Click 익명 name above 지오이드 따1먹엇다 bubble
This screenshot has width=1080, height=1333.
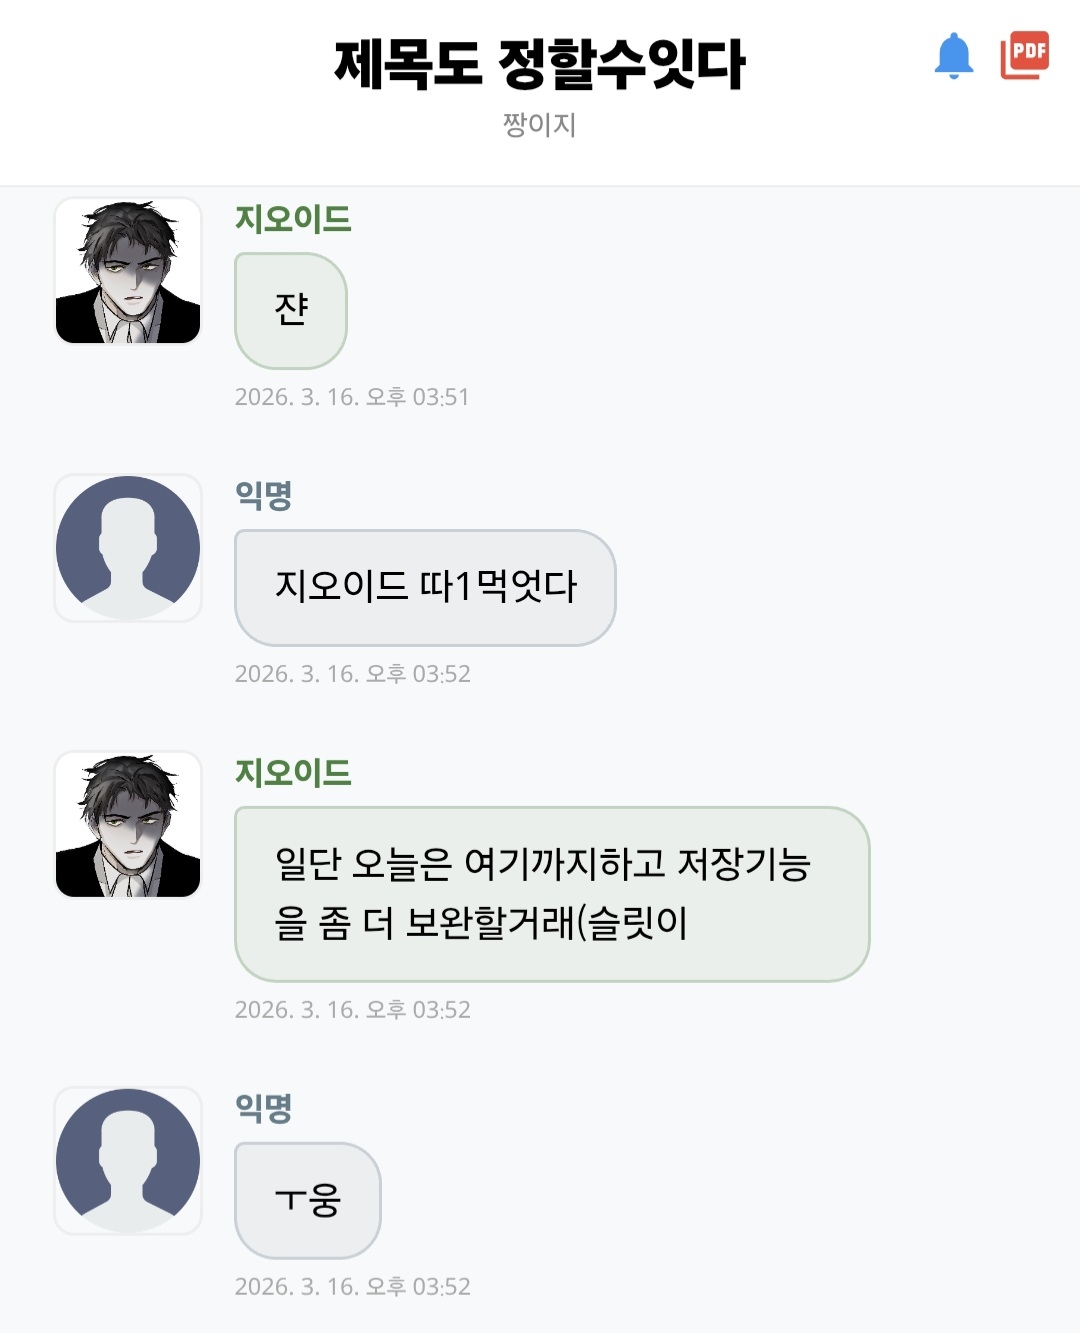tap(264, 495)
